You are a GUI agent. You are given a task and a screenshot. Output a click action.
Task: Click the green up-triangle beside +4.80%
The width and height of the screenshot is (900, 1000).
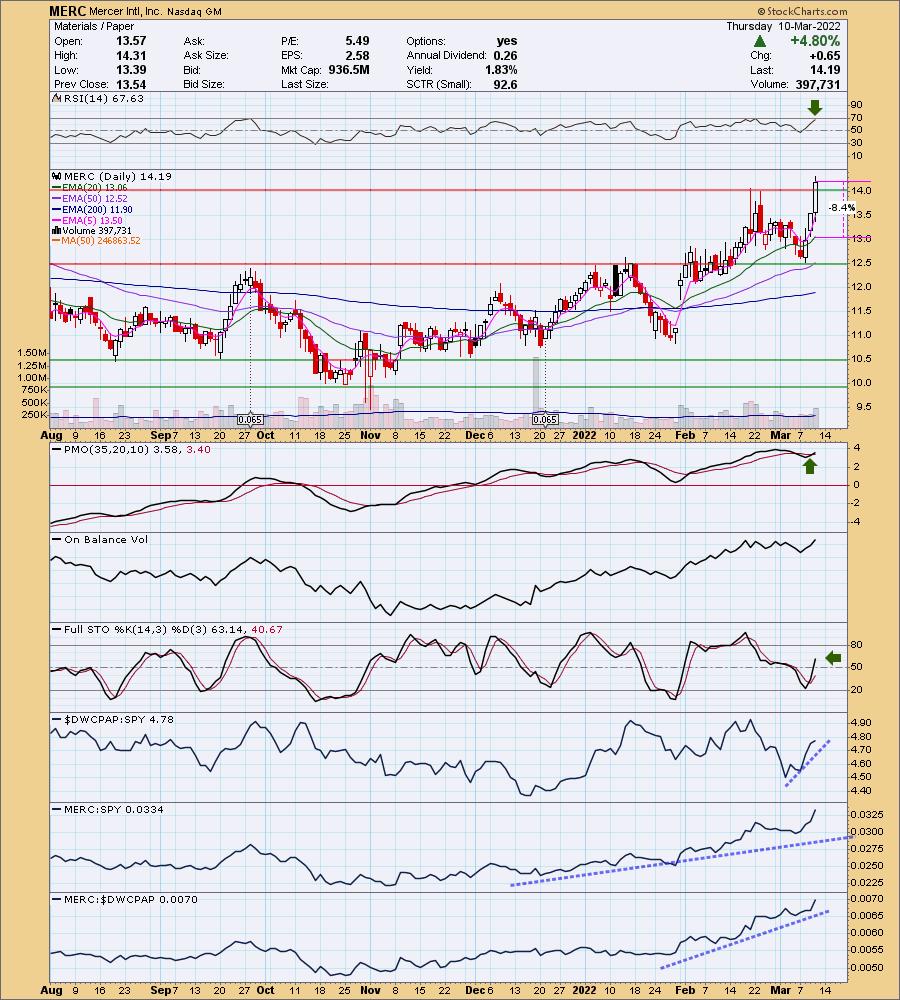point(759,41)
